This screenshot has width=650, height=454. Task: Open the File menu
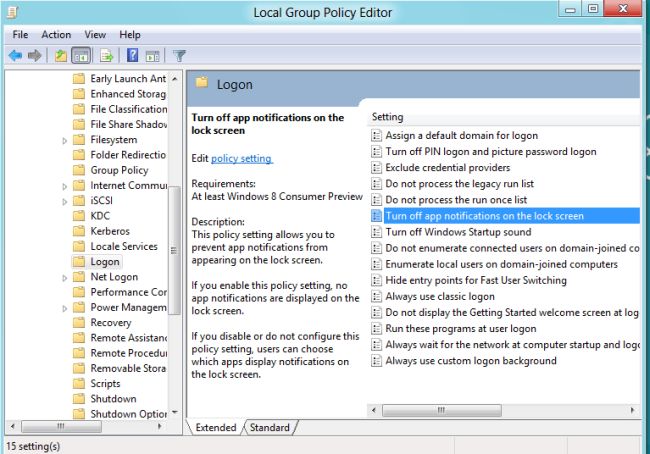(x=20, y=34)
